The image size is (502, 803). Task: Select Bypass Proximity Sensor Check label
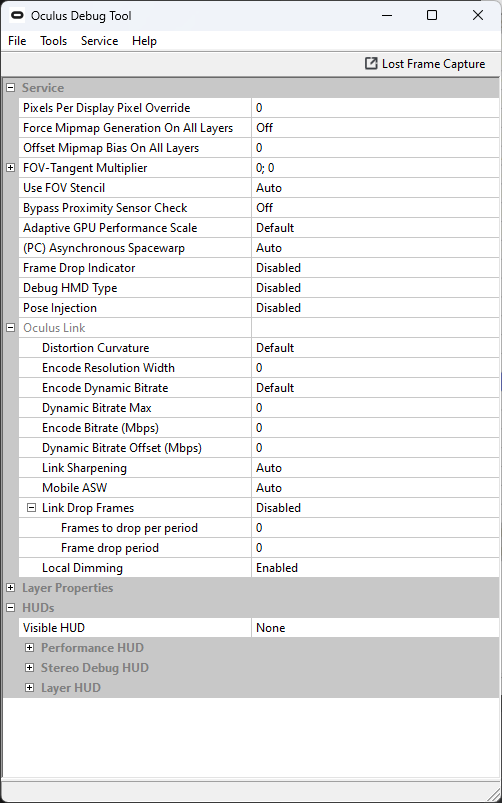(x=105, y=208)
